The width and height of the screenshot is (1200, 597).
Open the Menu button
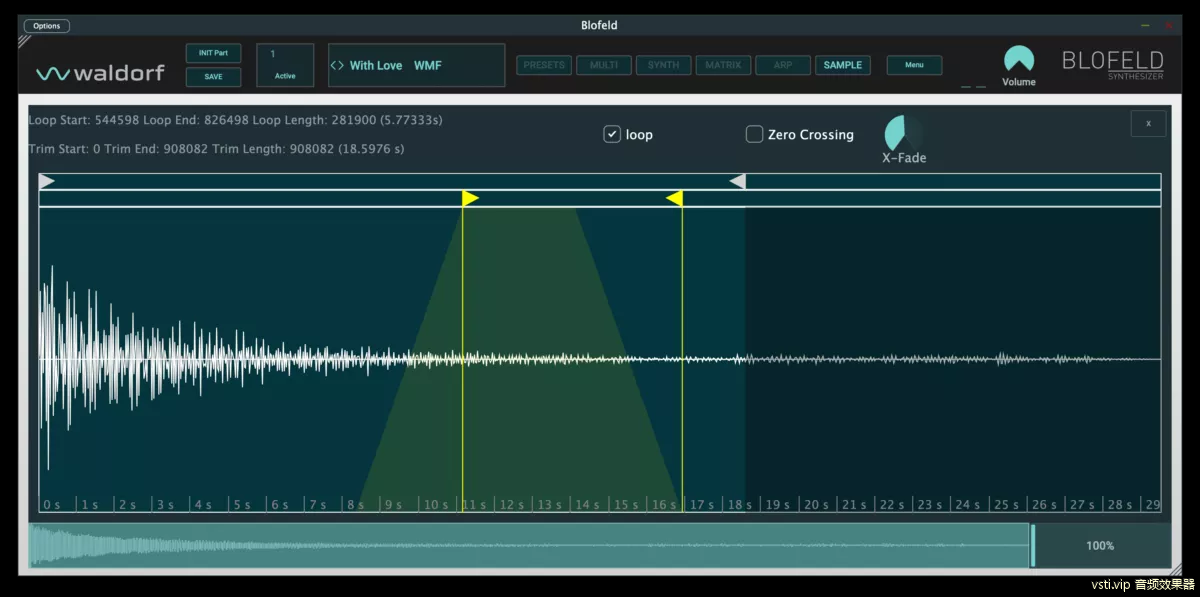pyautogui.click(x=914, y=65)
